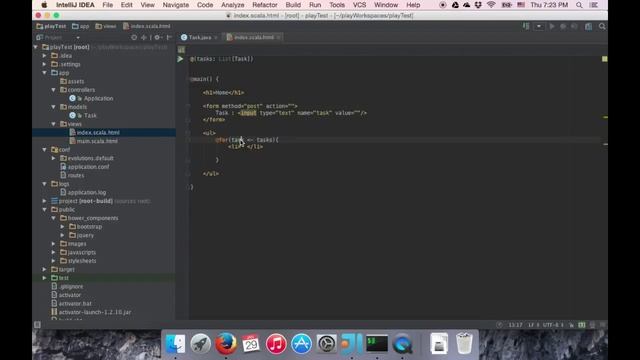Open the Refactor menu

[x=264, y=5]
